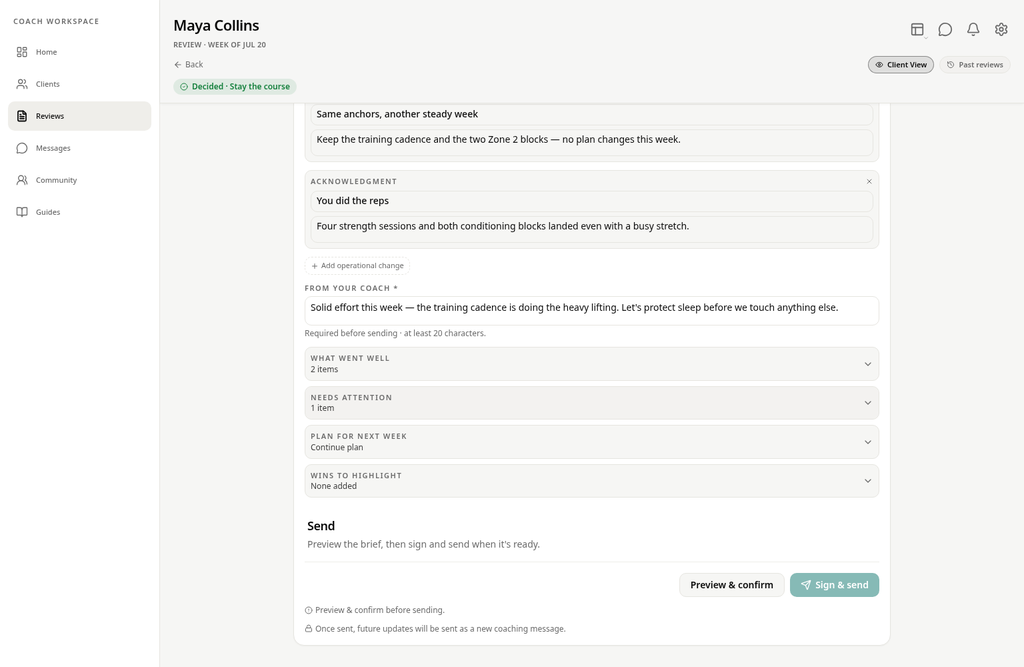Click the Maya Collins heading
This screenshot has height=667, width=1024.
[x=216, y=25]
